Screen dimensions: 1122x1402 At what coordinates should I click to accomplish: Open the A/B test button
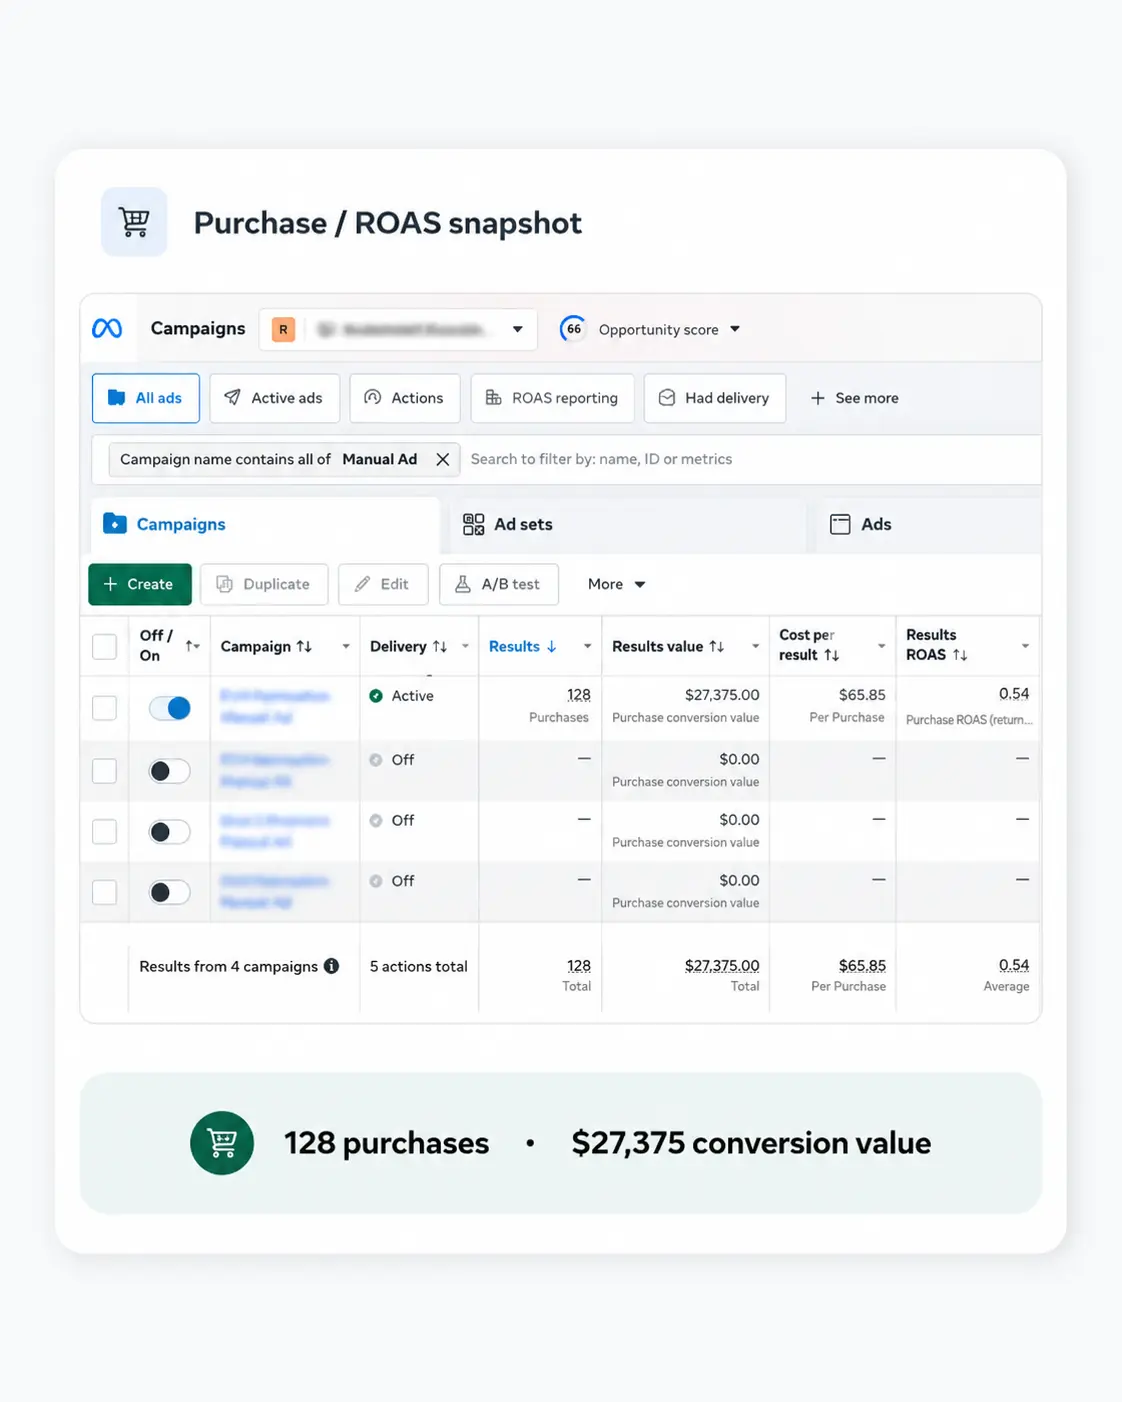[499, 584]
